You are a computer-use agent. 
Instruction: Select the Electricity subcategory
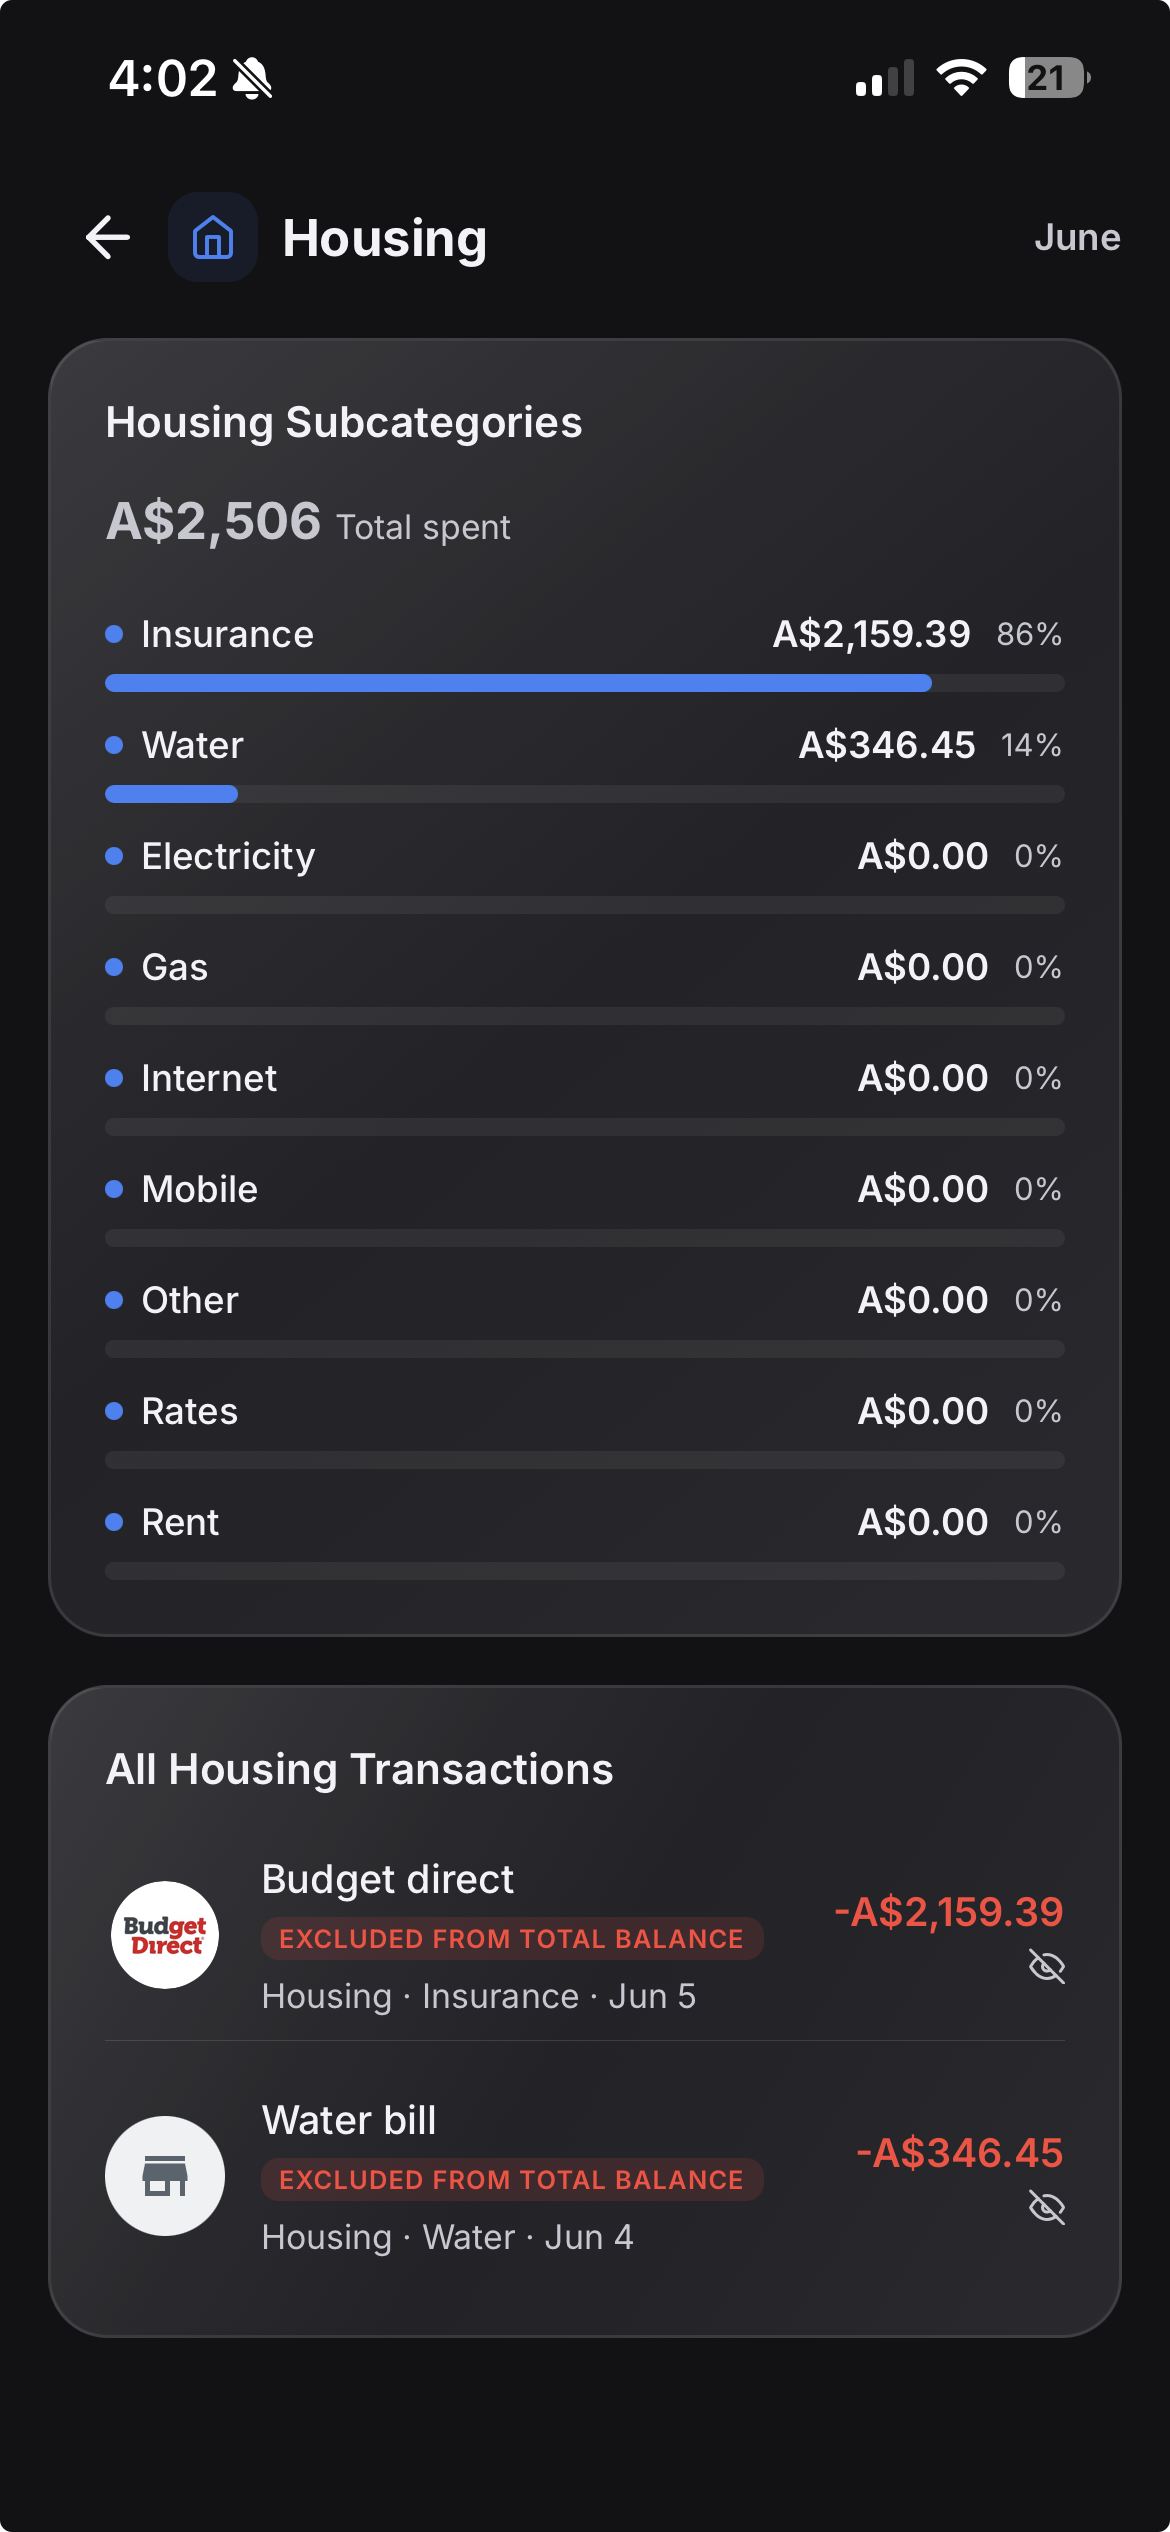point(585,874)
